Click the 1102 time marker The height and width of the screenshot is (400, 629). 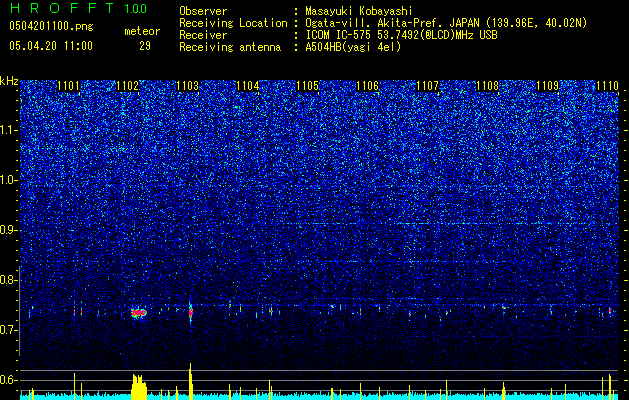(x=128, y=86)
